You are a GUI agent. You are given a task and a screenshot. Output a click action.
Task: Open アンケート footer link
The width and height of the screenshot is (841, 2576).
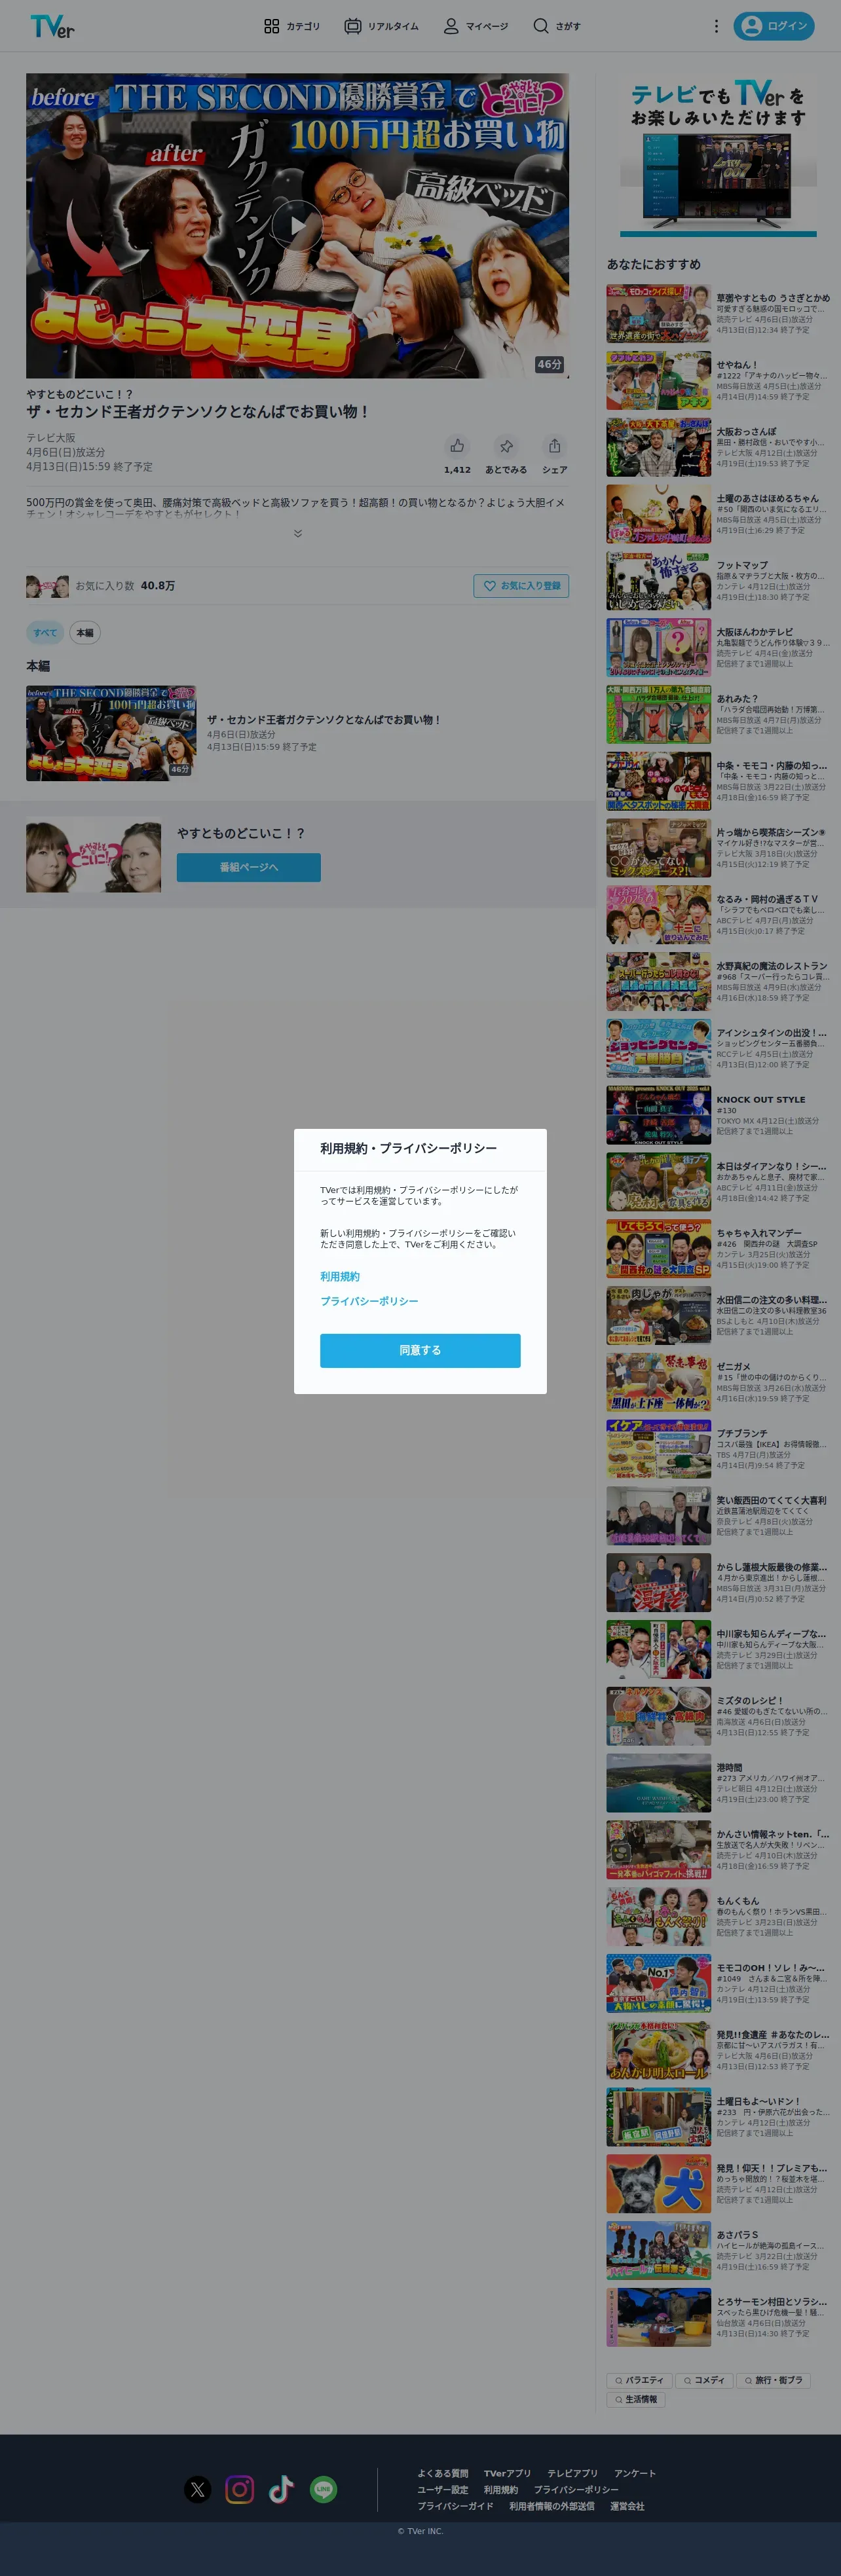pos(635,2474)
